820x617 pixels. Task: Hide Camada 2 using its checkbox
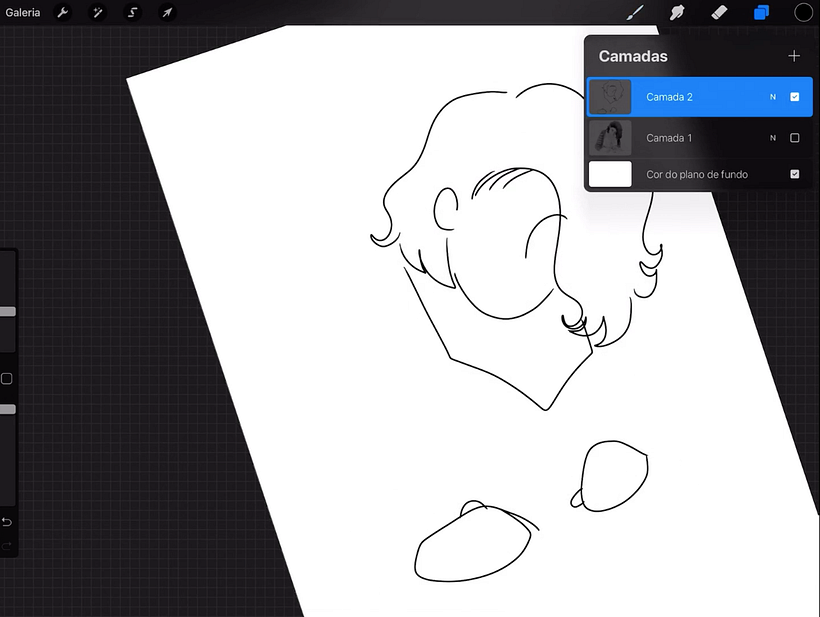click(794, 97)
